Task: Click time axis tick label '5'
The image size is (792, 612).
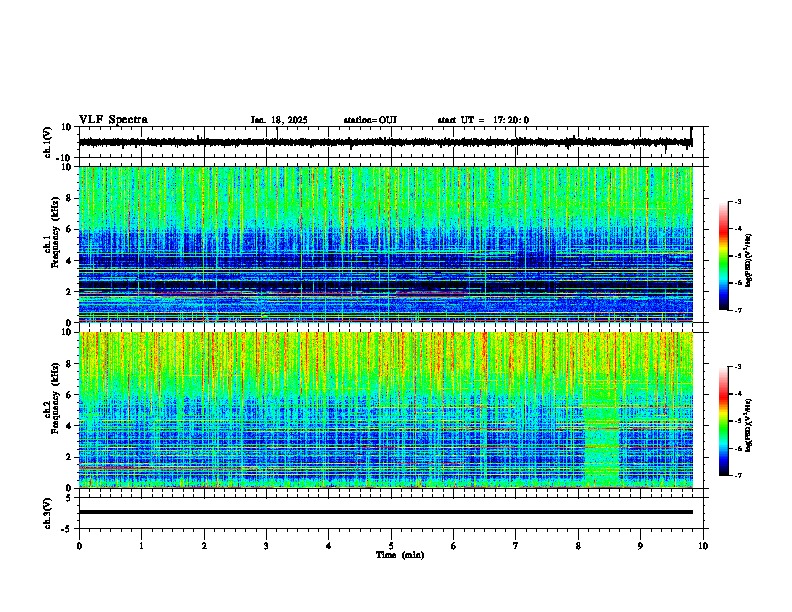Action: coord(391,546)
